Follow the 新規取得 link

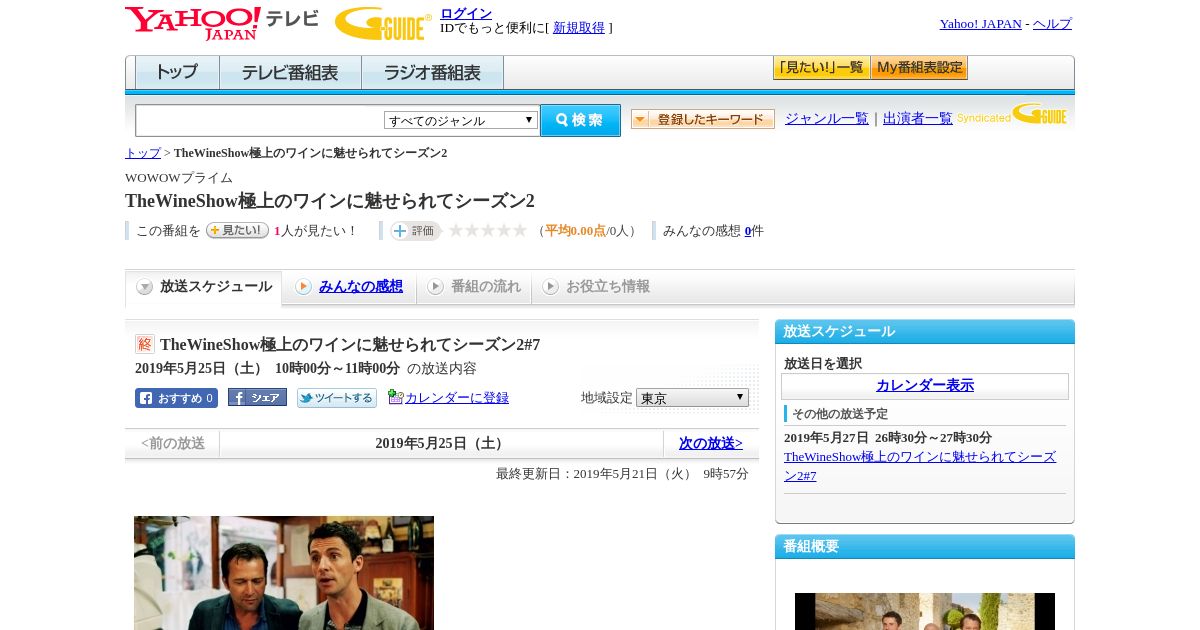tap(579, 28)
